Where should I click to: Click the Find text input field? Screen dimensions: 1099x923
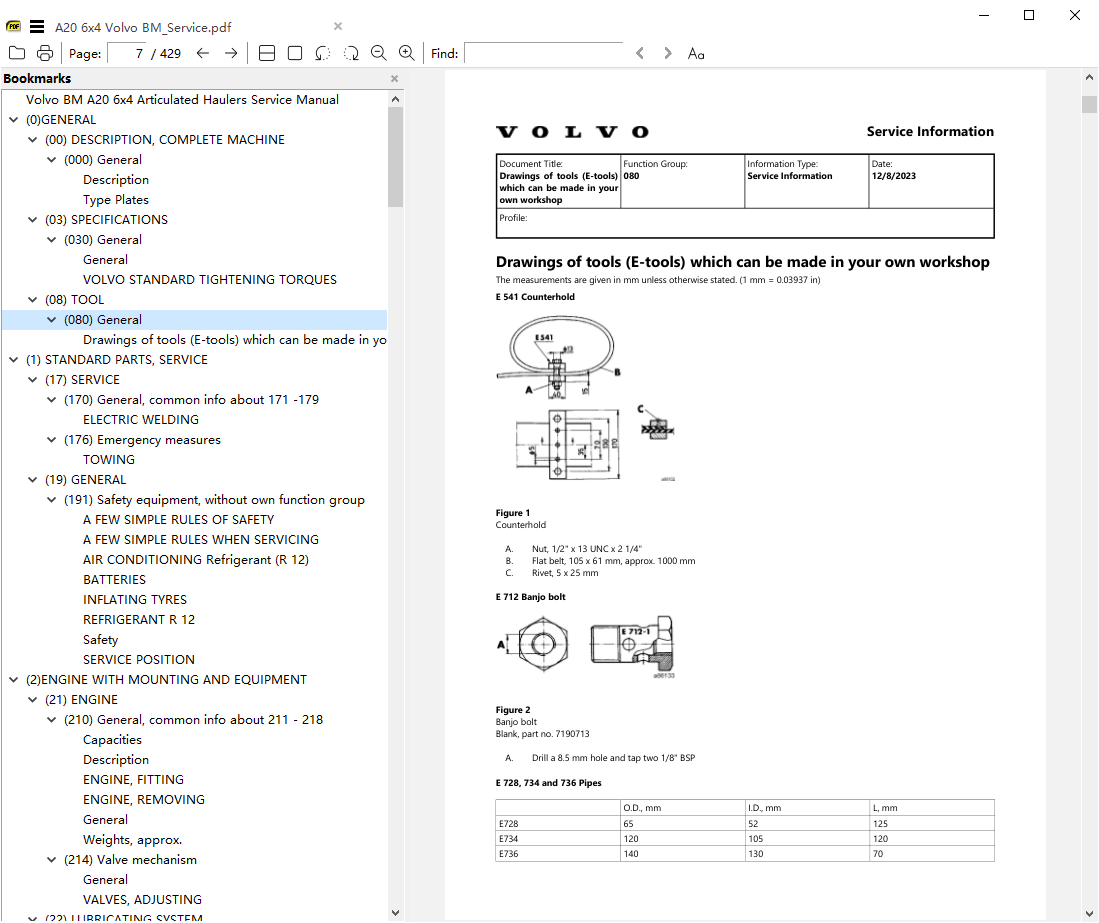pyautogui.click(x=544, y=53)
